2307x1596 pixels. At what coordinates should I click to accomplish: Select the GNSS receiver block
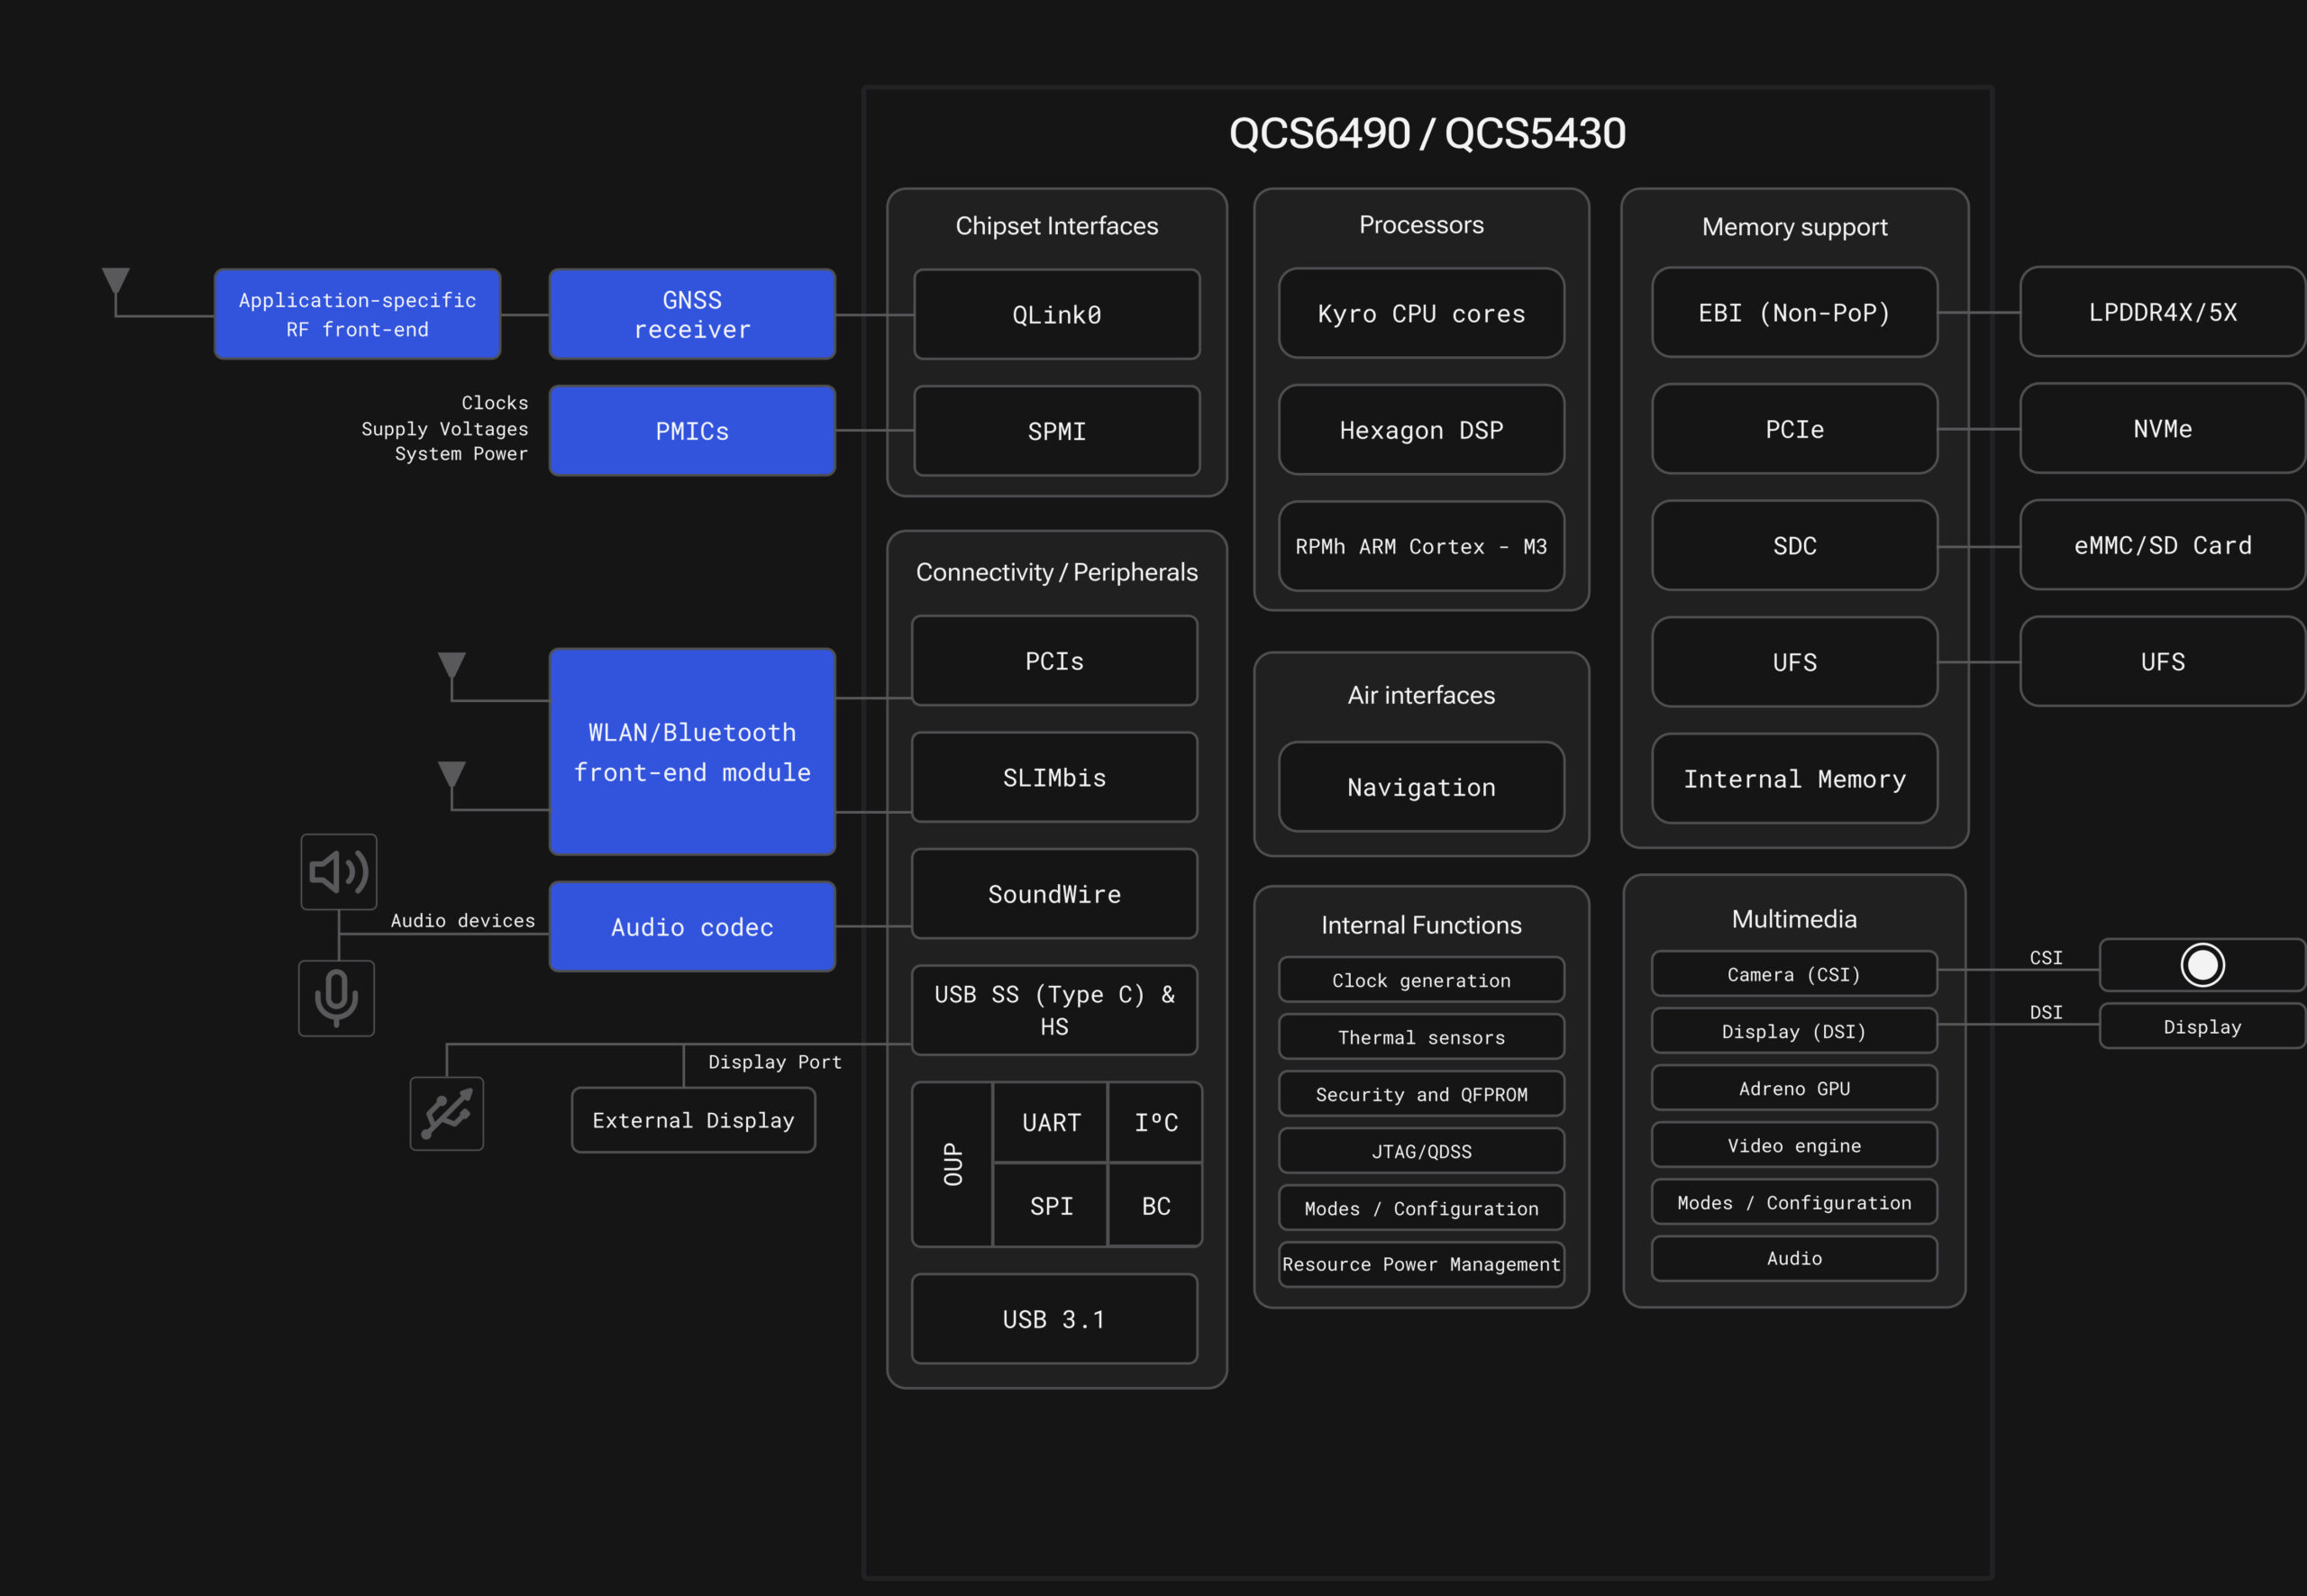coord(692,314)
